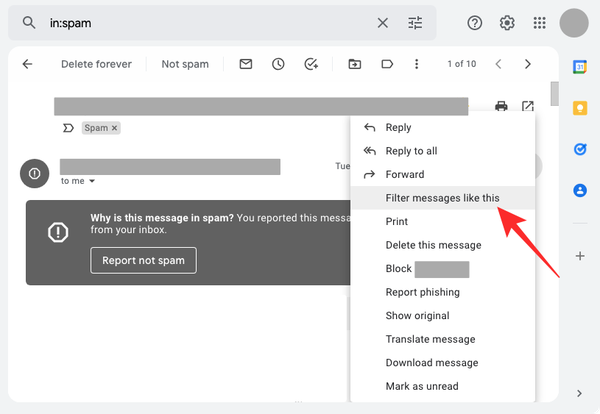The image size is (600, 414).
Task: Click Not spam in toolbar
Action: 185,64
